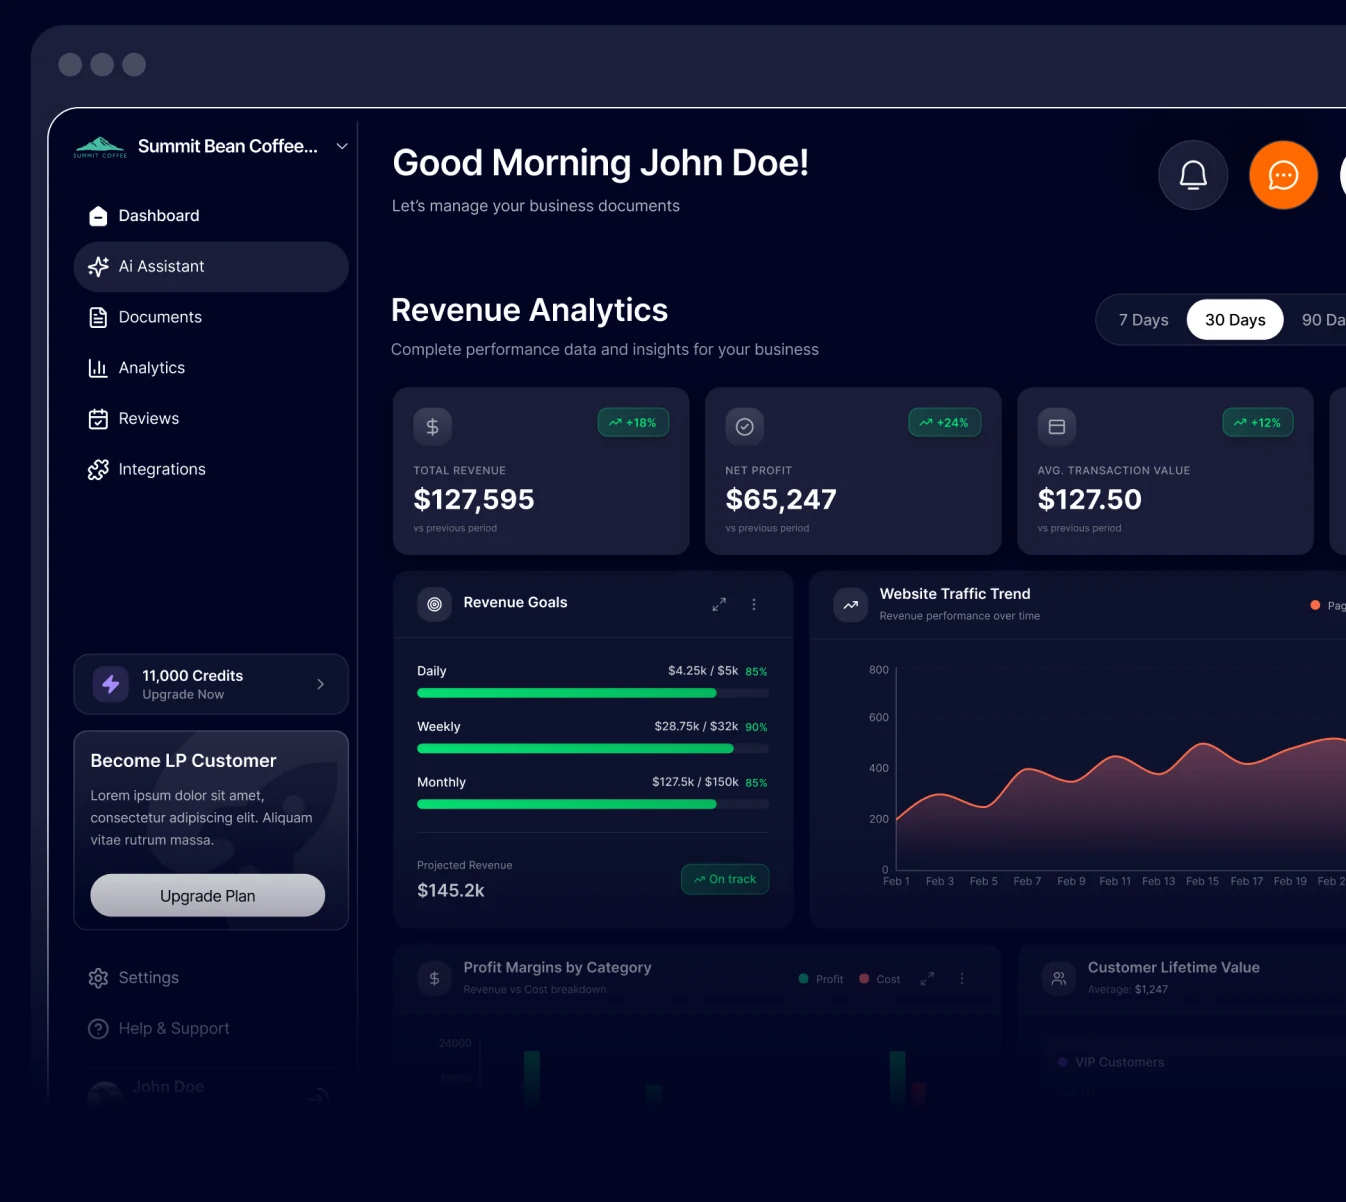Open Settings in the sidebar
This screenshot has width=1346, height=1202.
211,978
